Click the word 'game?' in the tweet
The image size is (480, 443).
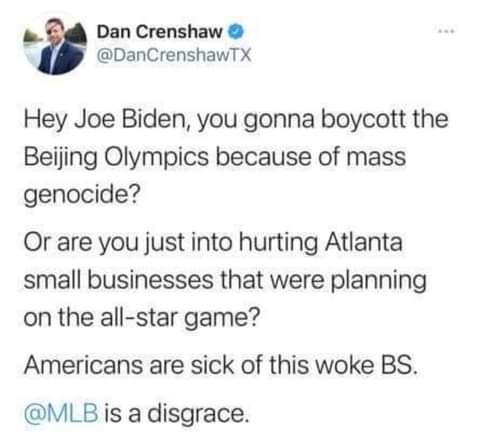[x=222, y=318]
